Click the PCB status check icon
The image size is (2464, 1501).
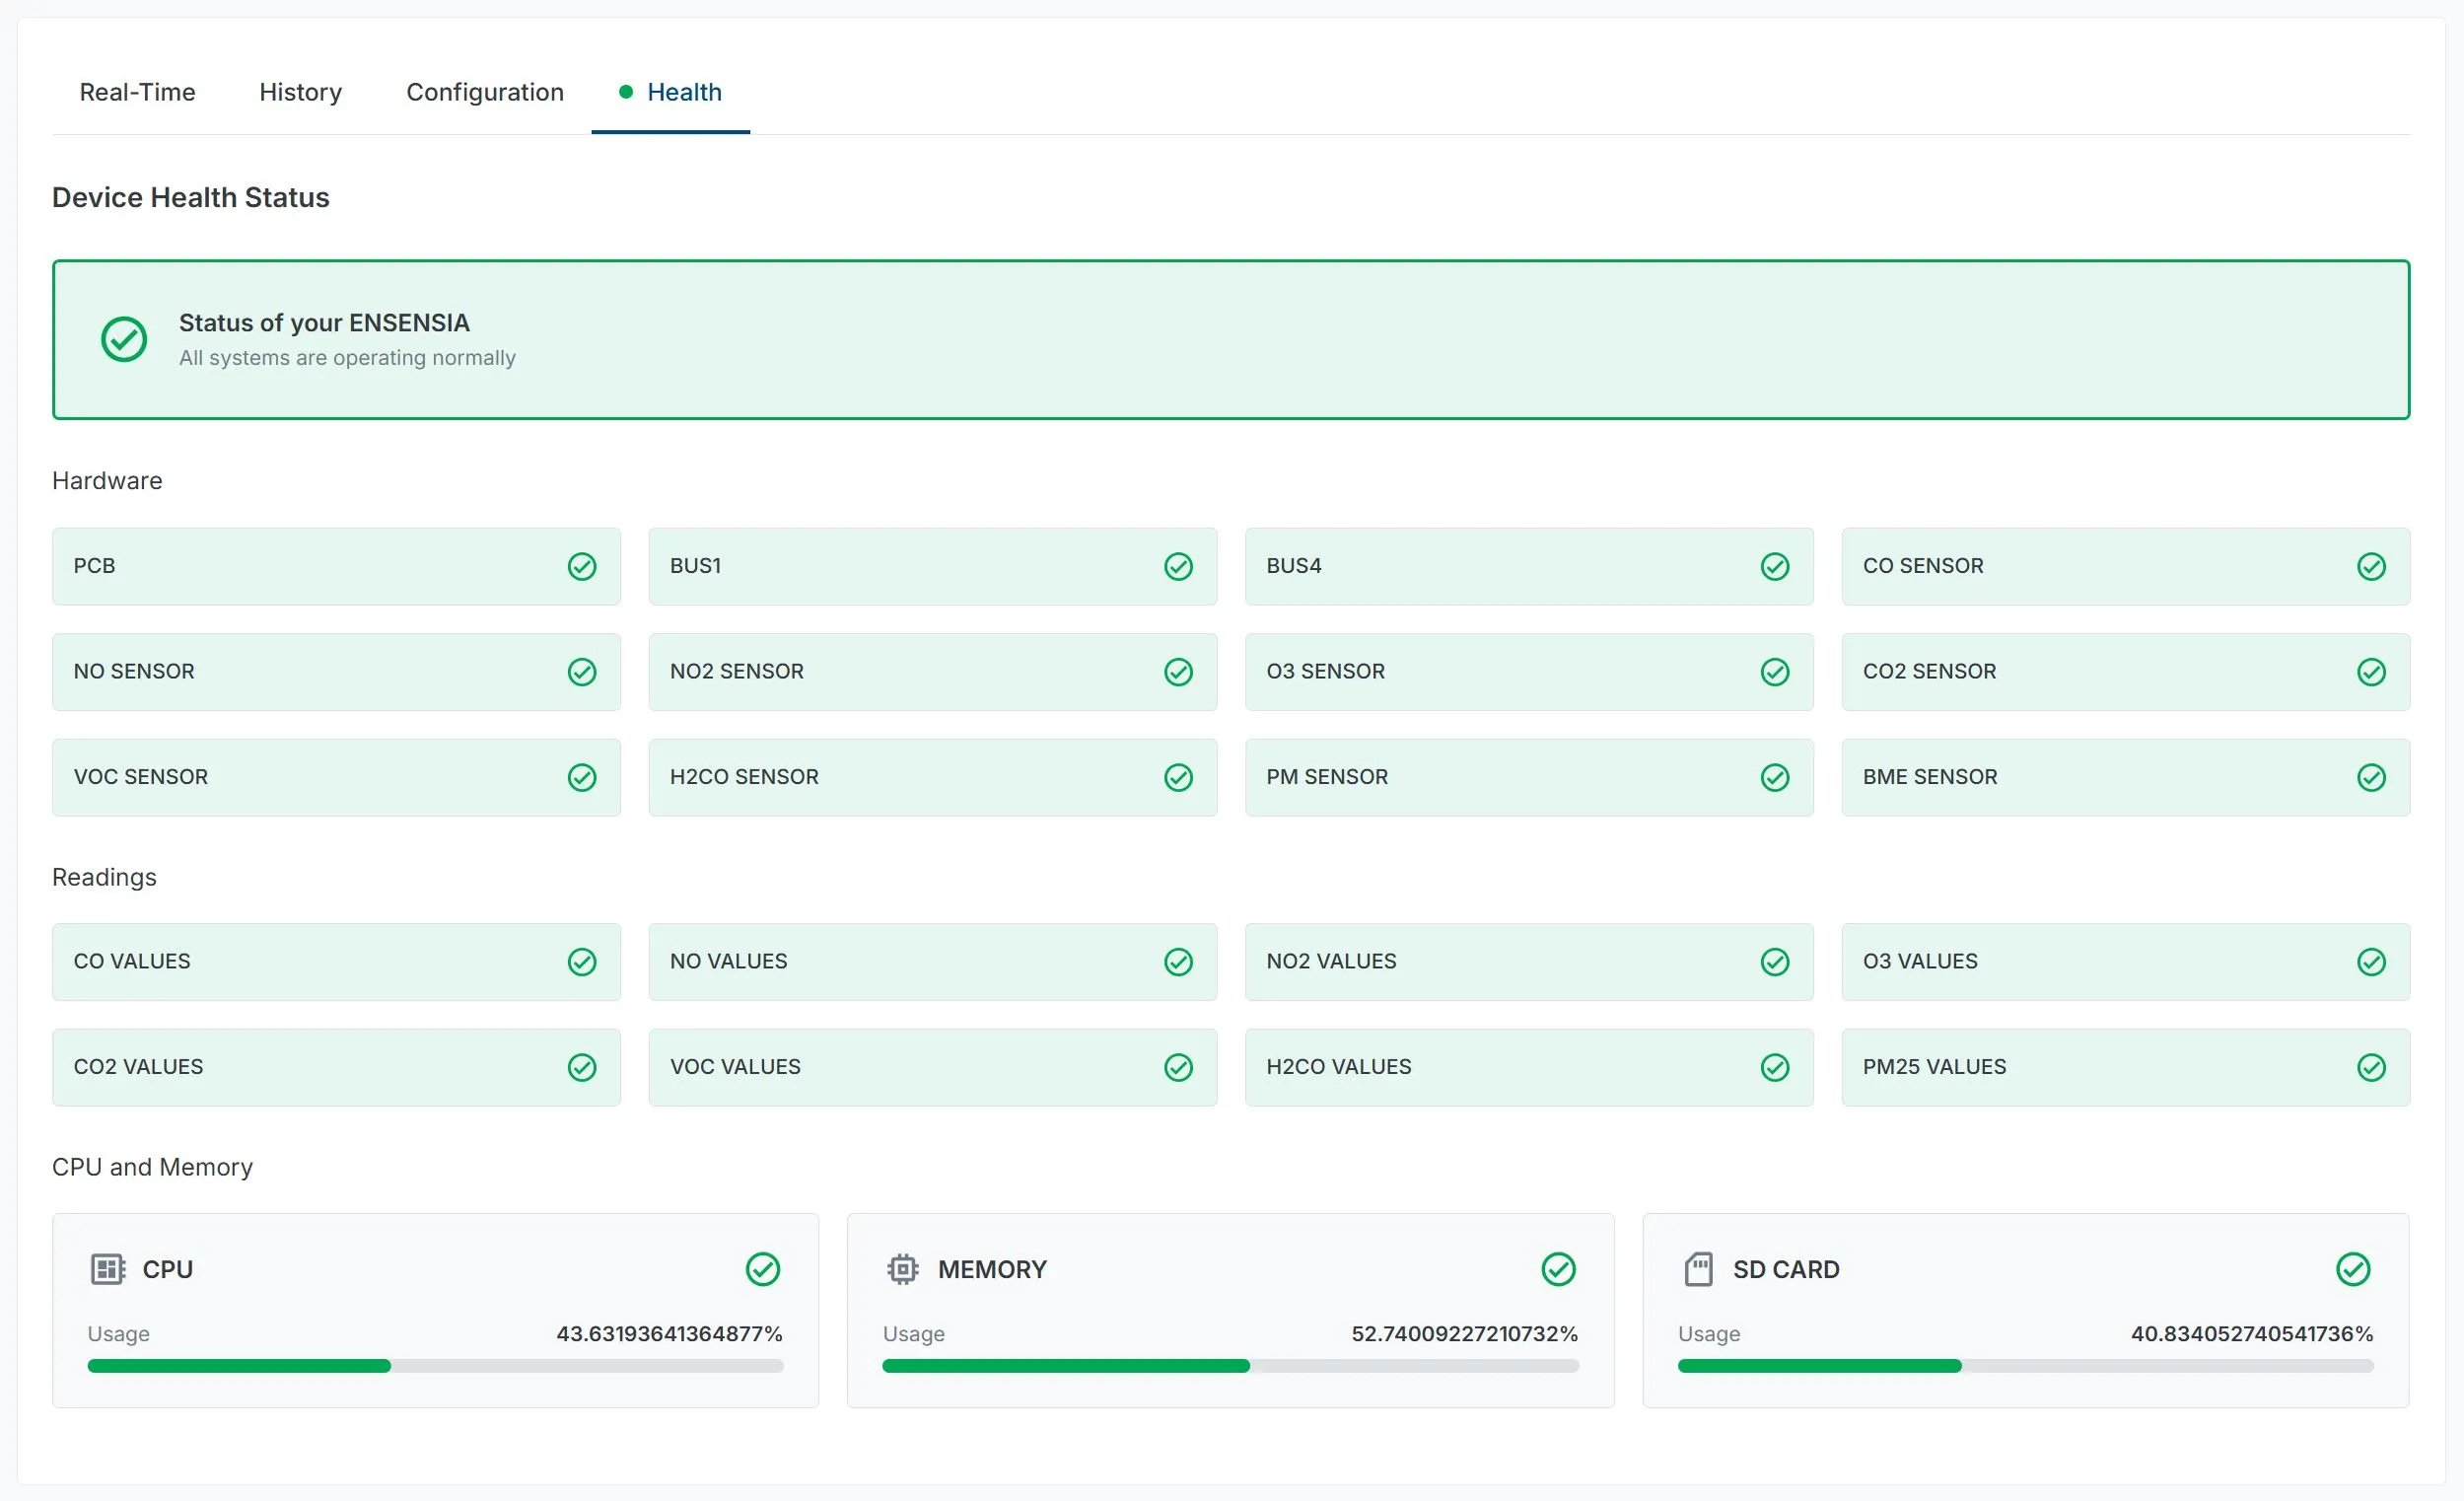(x=582, y=567)
